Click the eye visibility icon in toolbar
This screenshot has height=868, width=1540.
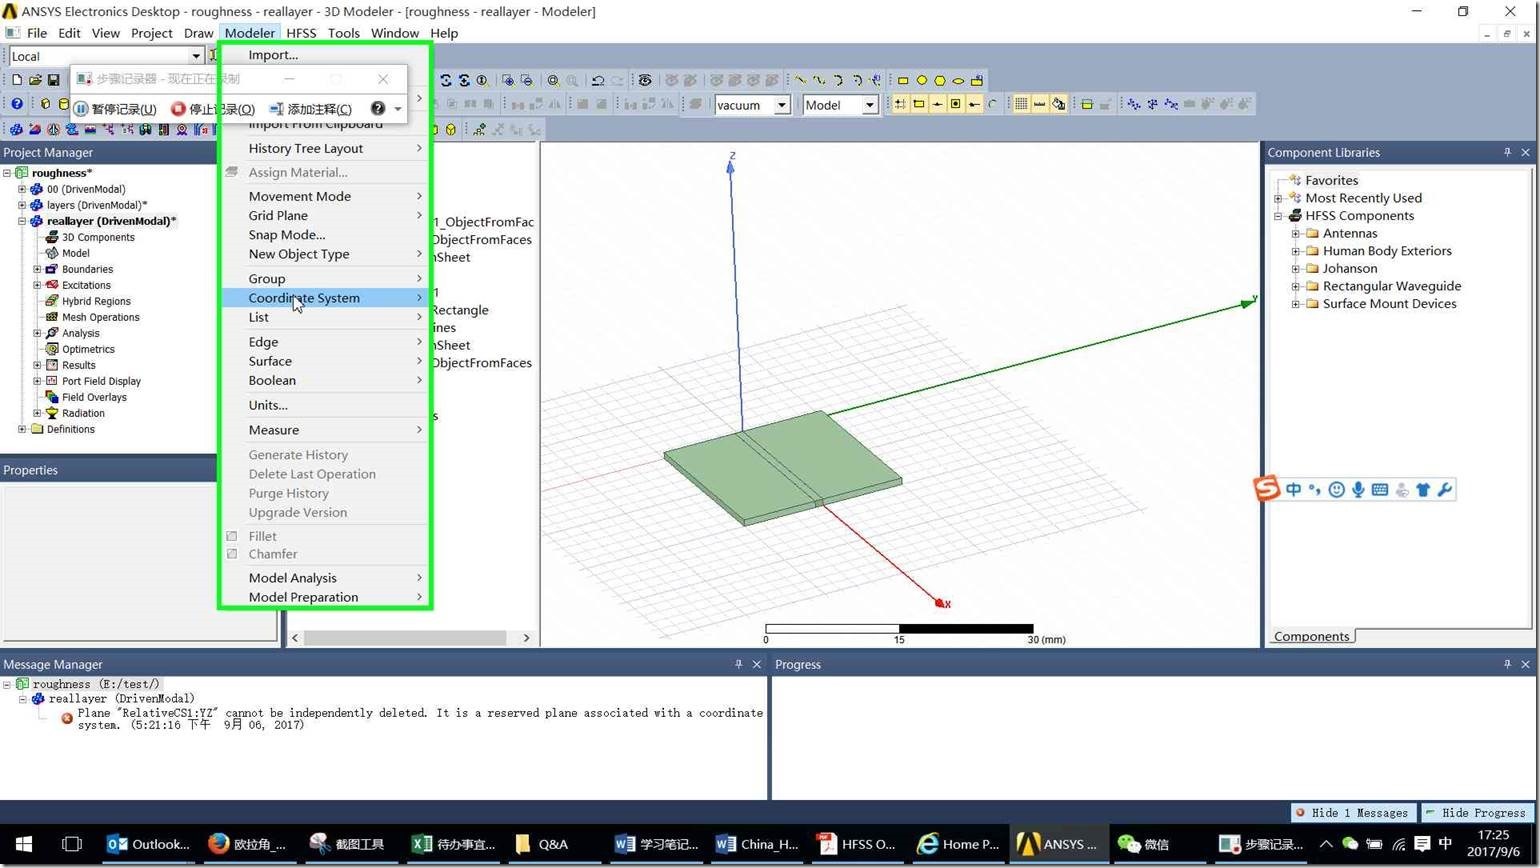coord(645,80)
